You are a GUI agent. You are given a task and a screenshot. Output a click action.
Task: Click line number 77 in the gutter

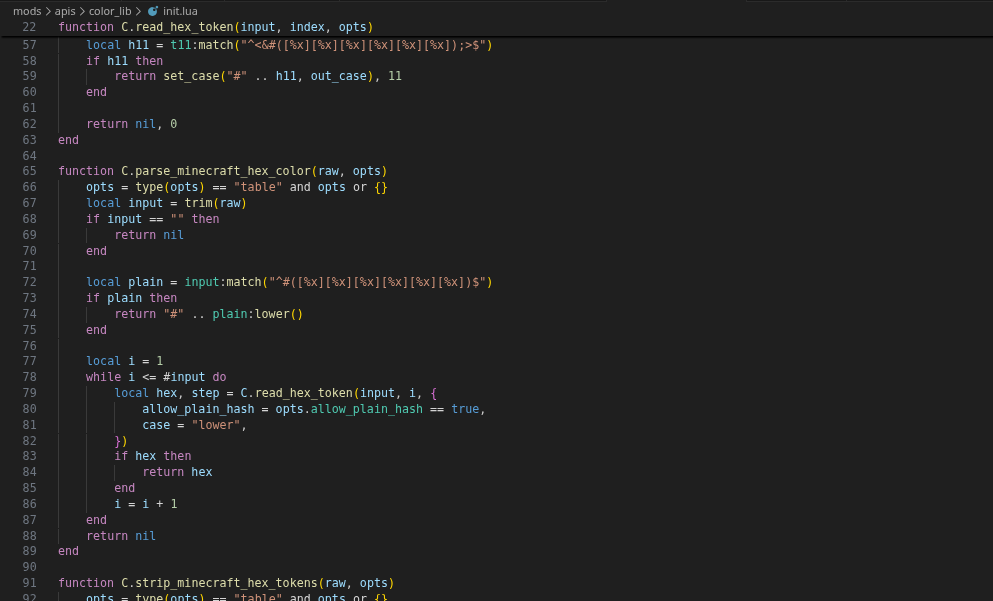click(28, 361)
